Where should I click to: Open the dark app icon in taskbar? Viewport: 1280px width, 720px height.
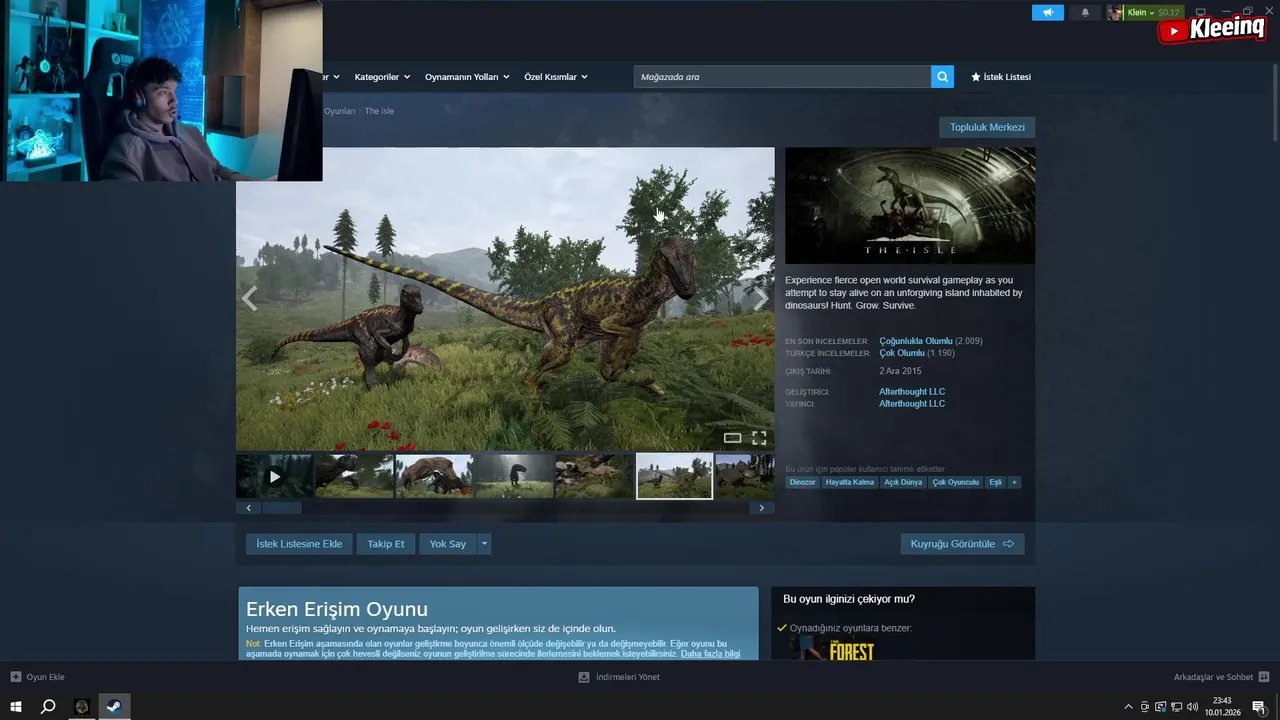click(82, 707)
